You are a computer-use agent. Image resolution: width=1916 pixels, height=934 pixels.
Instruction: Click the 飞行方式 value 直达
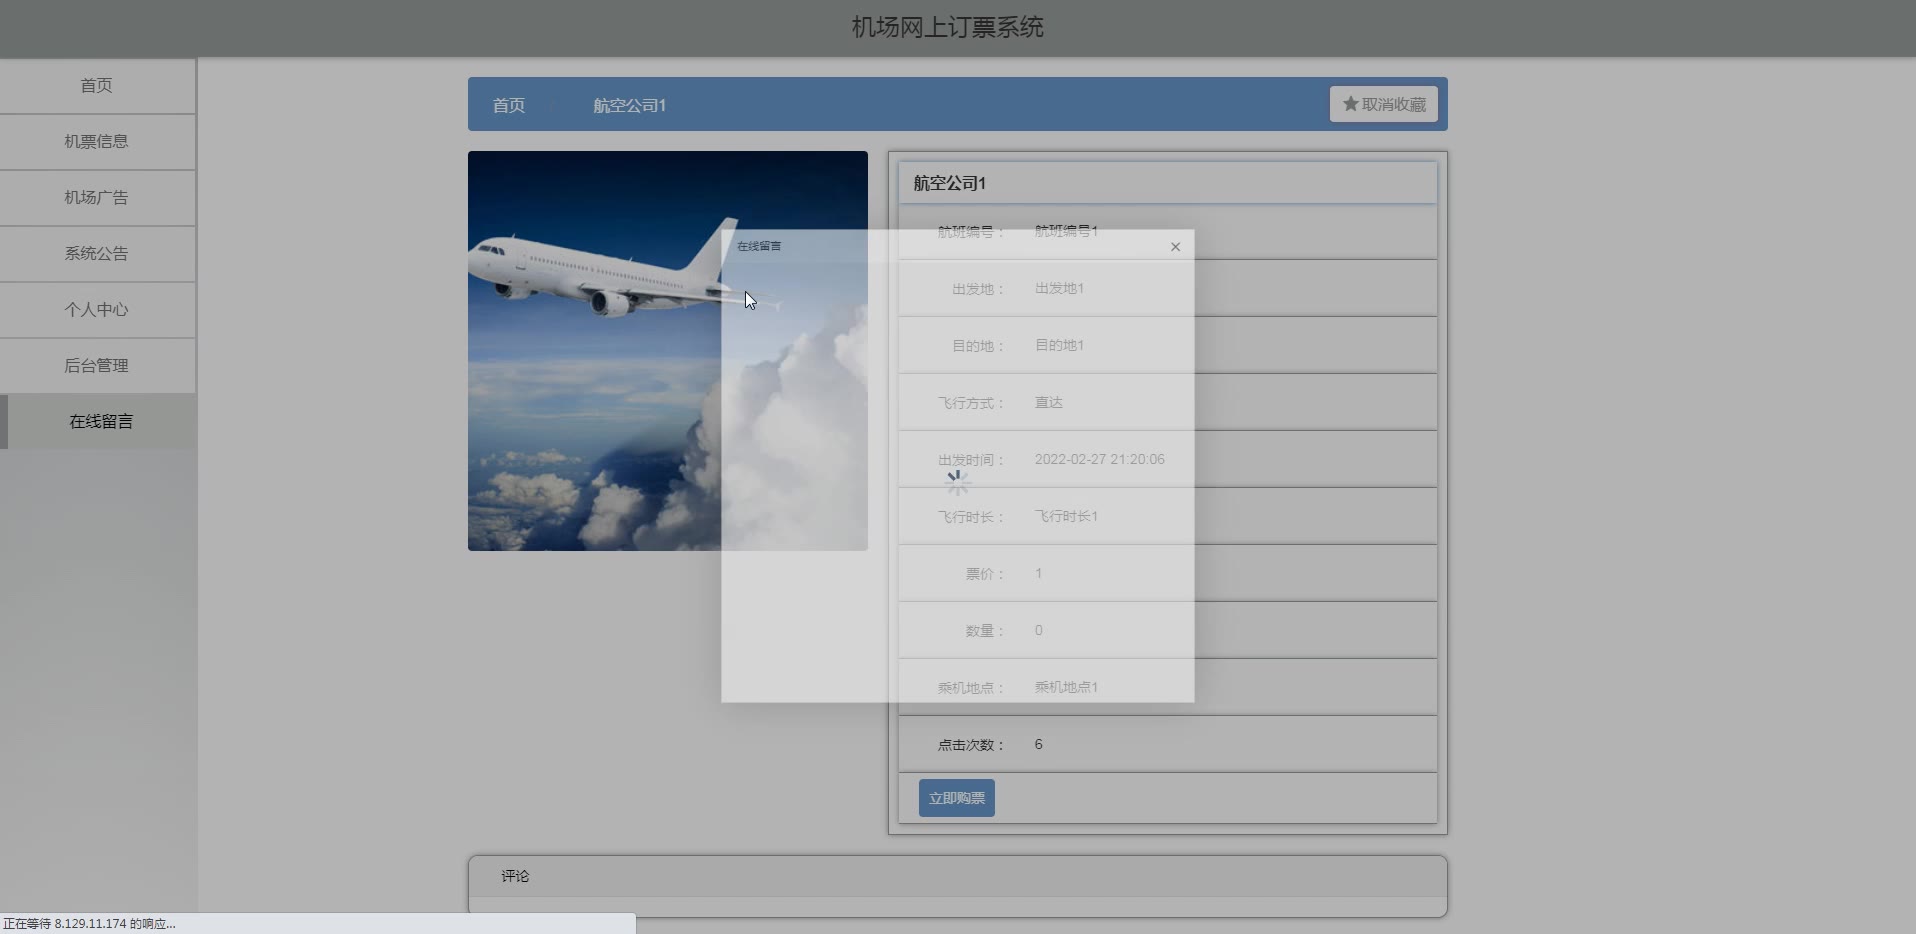click(1048, 402)
